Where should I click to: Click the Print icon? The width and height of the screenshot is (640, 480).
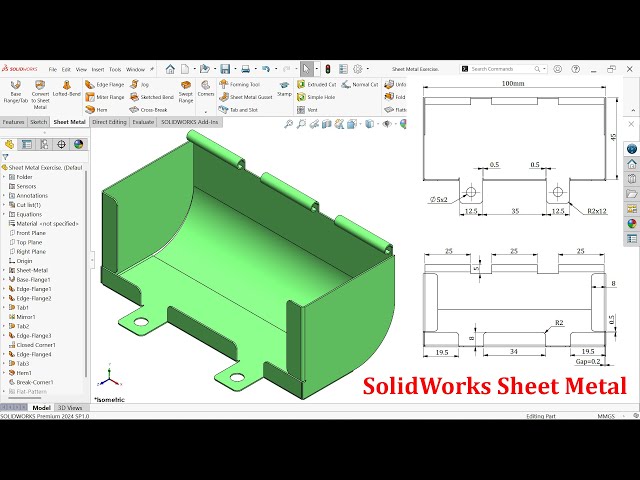tap(245, 69)
